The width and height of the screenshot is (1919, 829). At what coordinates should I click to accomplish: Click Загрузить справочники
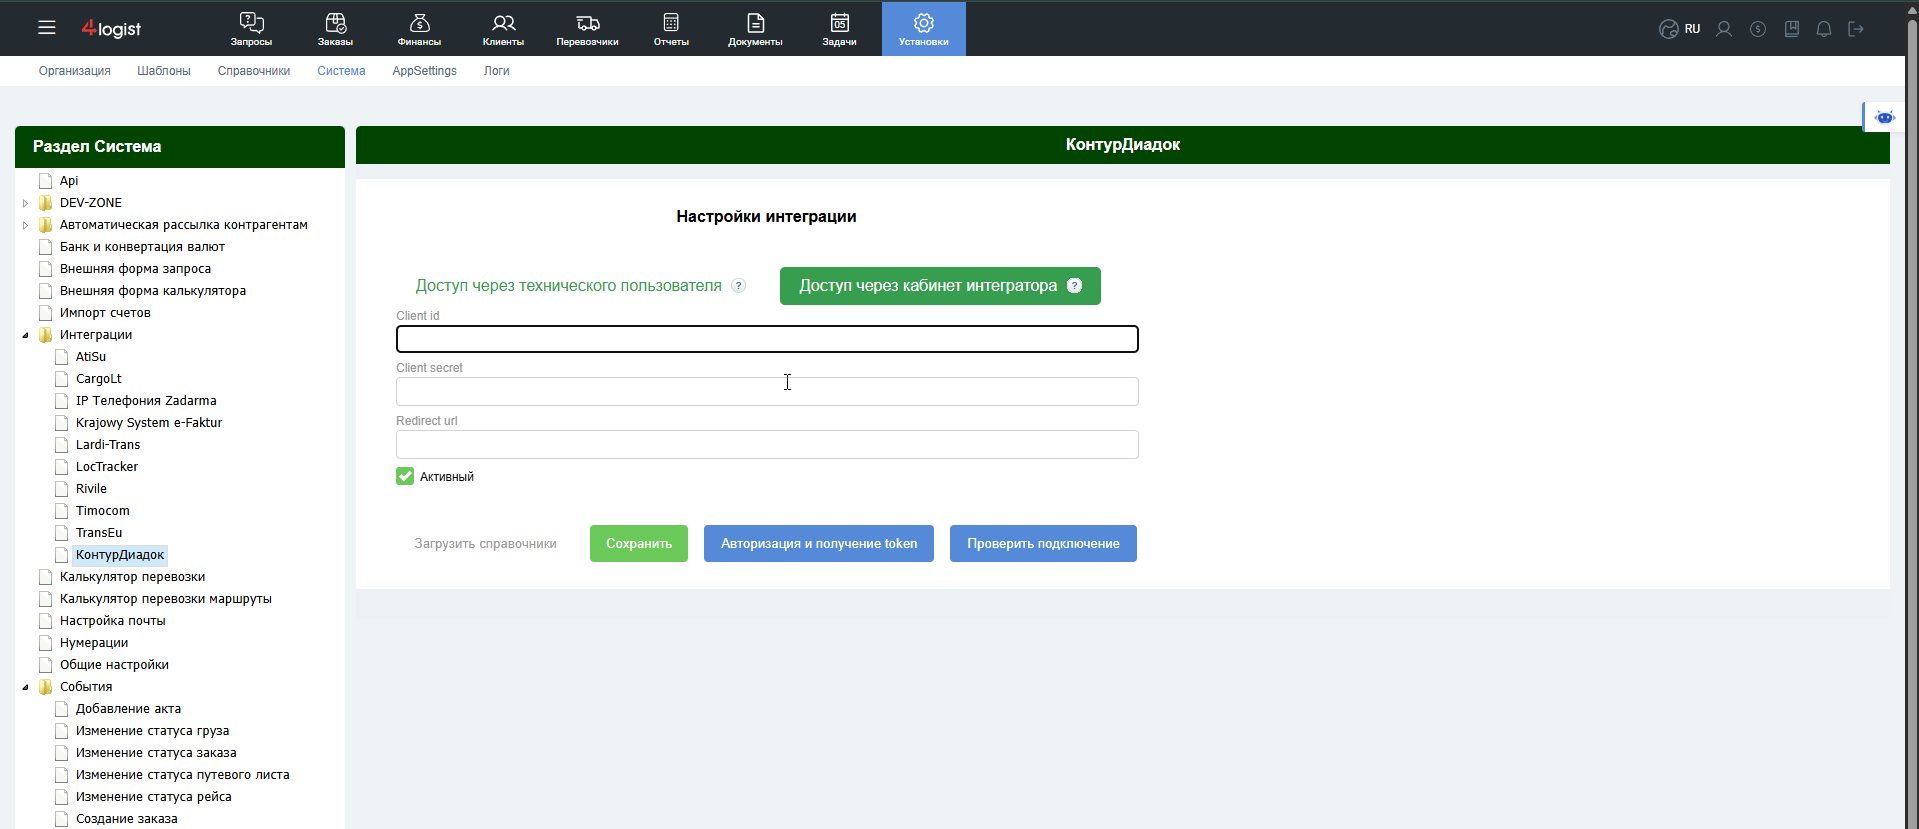point(486,544)
